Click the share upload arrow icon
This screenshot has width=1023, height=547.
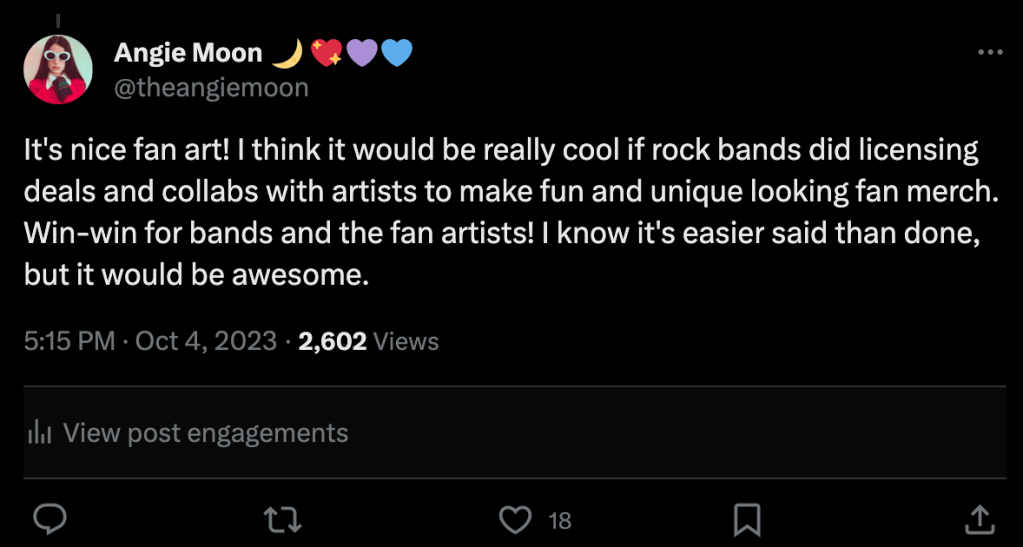pos(978,518)
